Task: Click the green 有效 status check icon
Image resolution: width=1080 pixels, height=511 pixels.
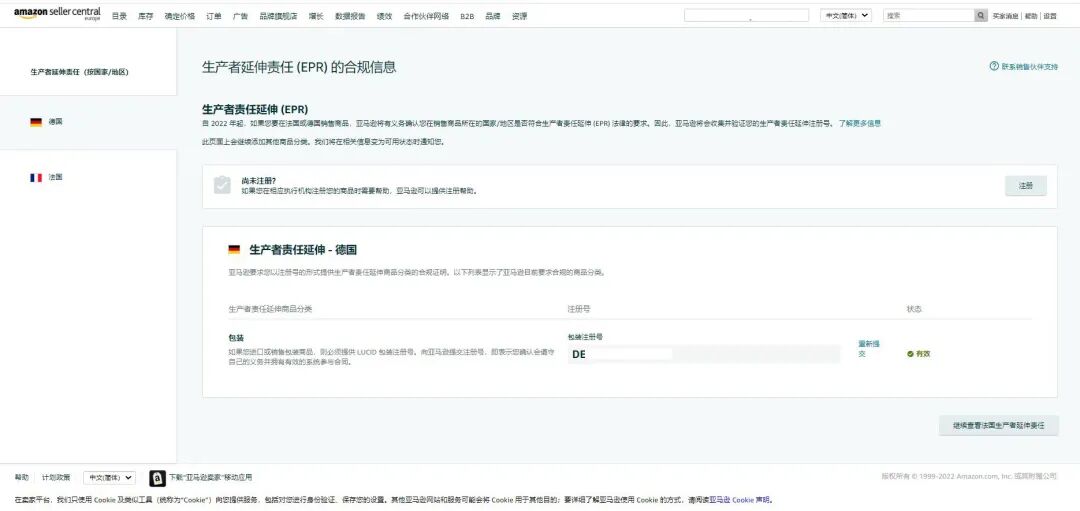Action: 910,353
